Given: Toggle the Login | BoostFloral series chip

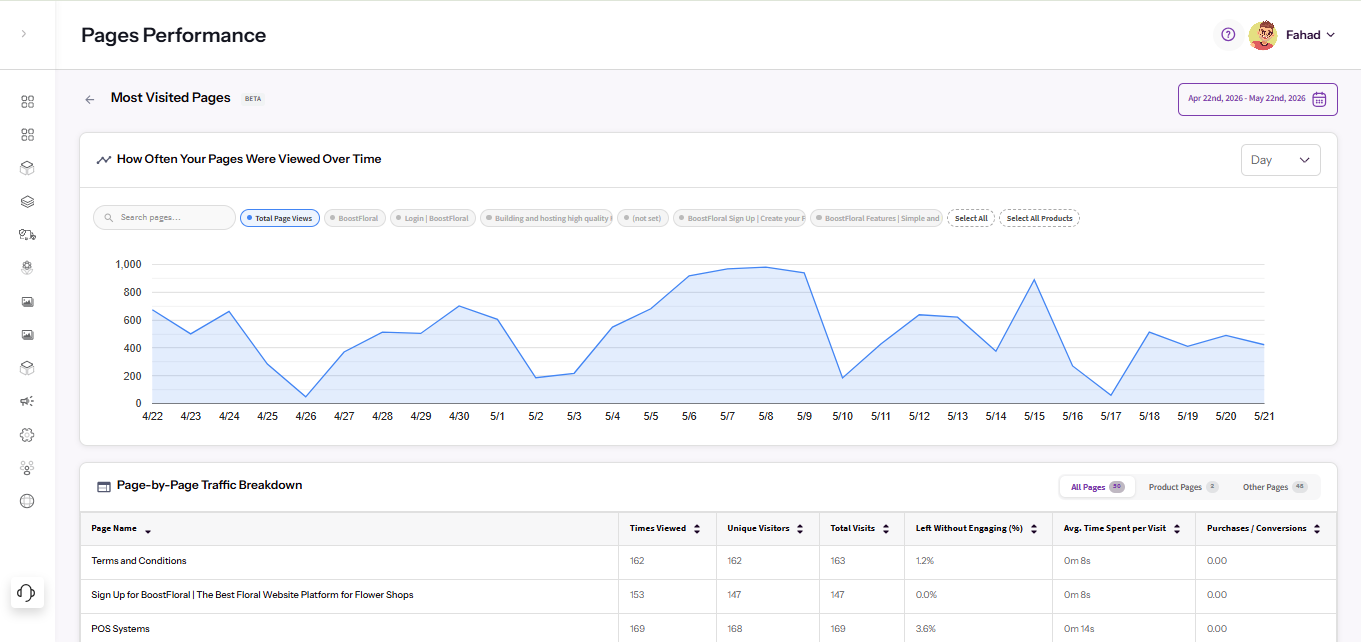Looking at the screenshot, I should (x=433, y=218).
